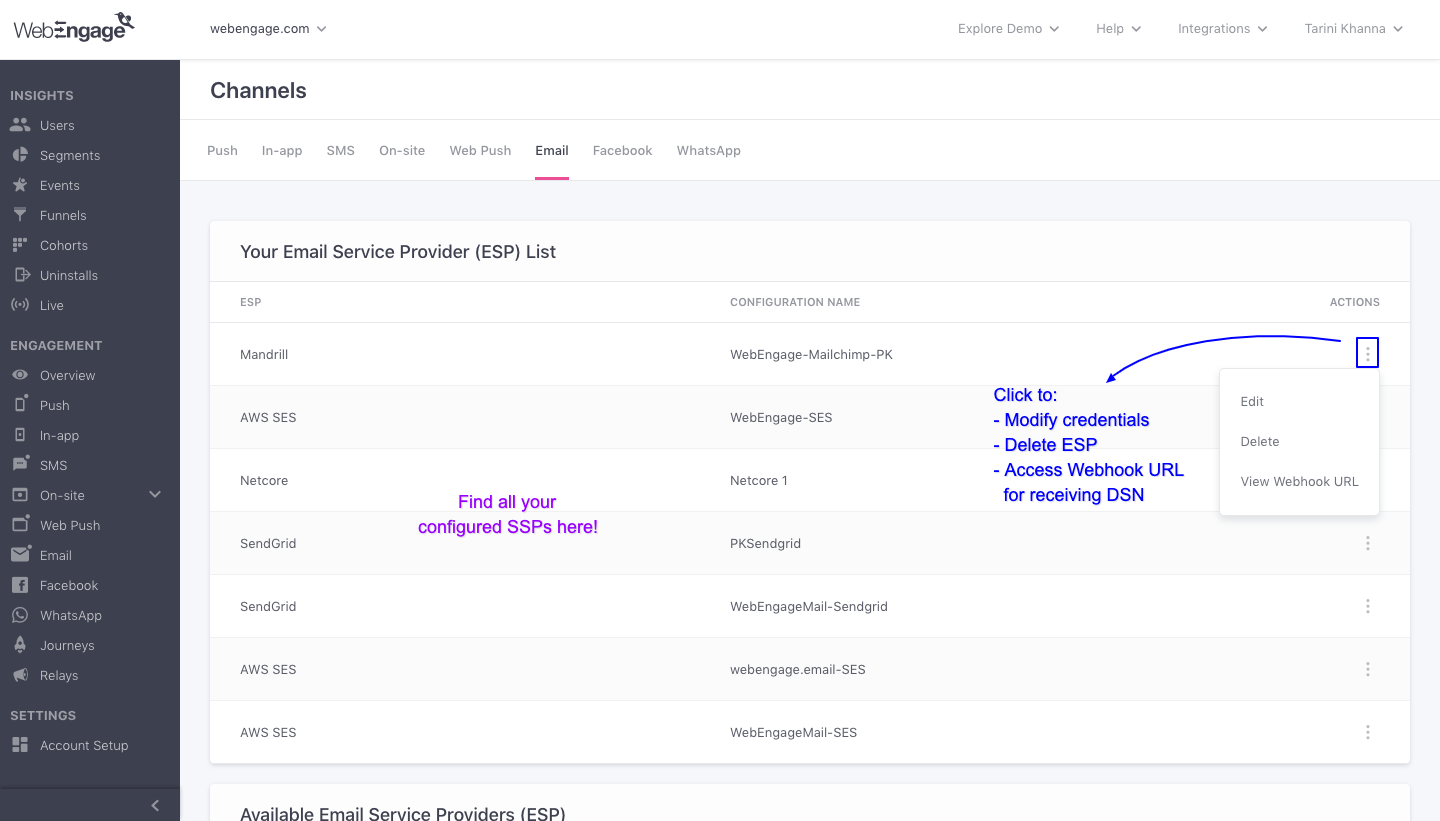Switch to the Web Push tab
The image size is (1440, 821).
(480, 150)
